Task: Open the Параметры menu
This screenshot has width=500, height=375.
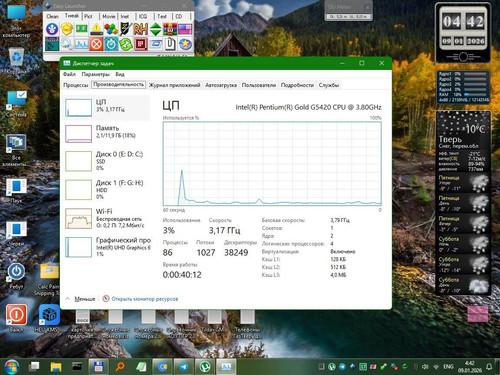Action: 95,74
